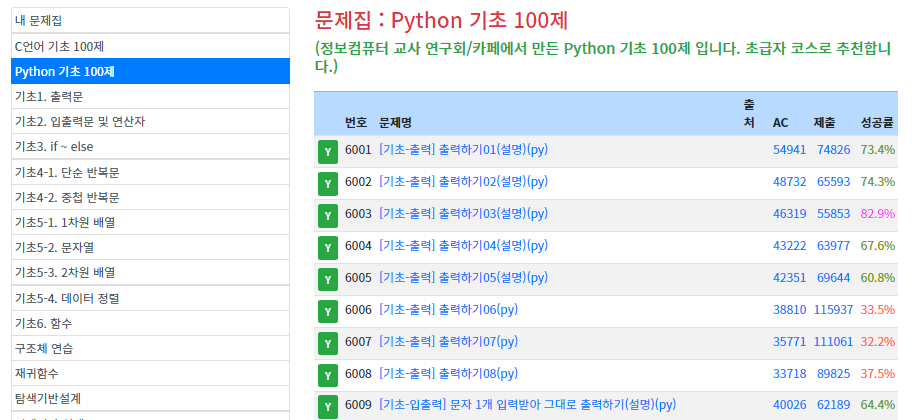
Task: Click the green Y badge for problem 6001
Action: click(328, 152)
